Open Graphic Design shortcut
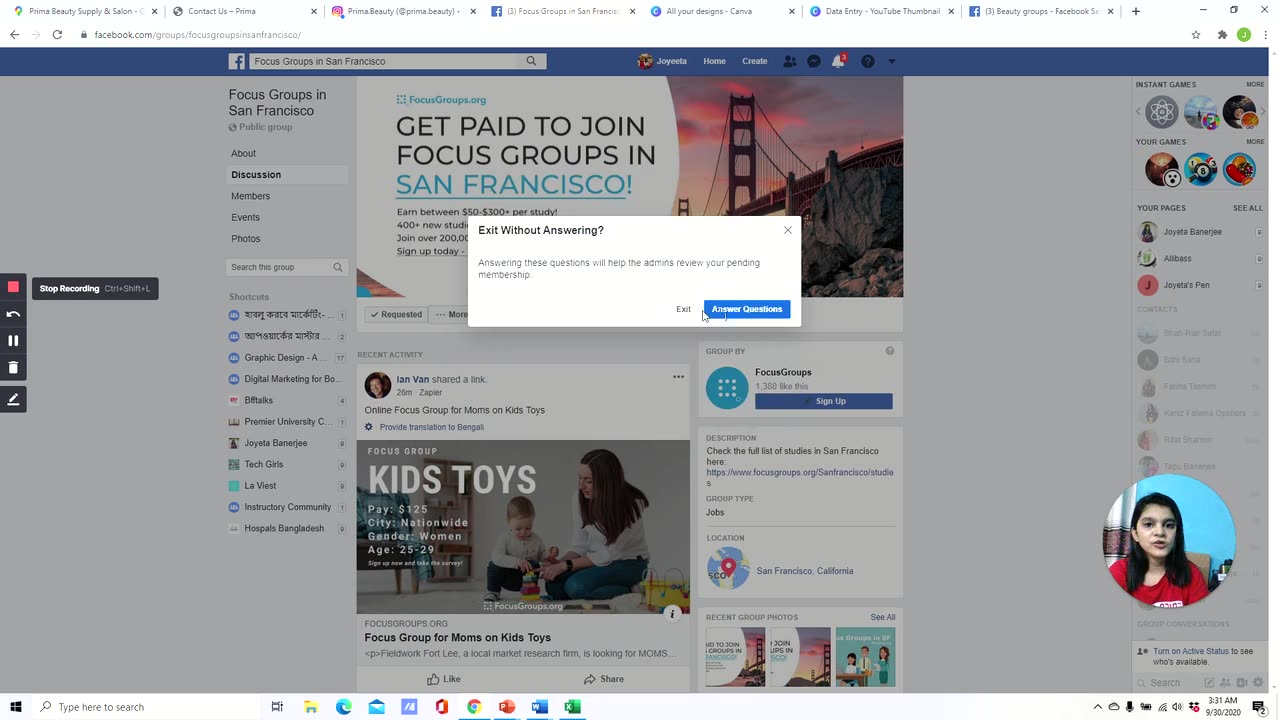Viewport: 1280px width, 720px height. coord(287,358)
